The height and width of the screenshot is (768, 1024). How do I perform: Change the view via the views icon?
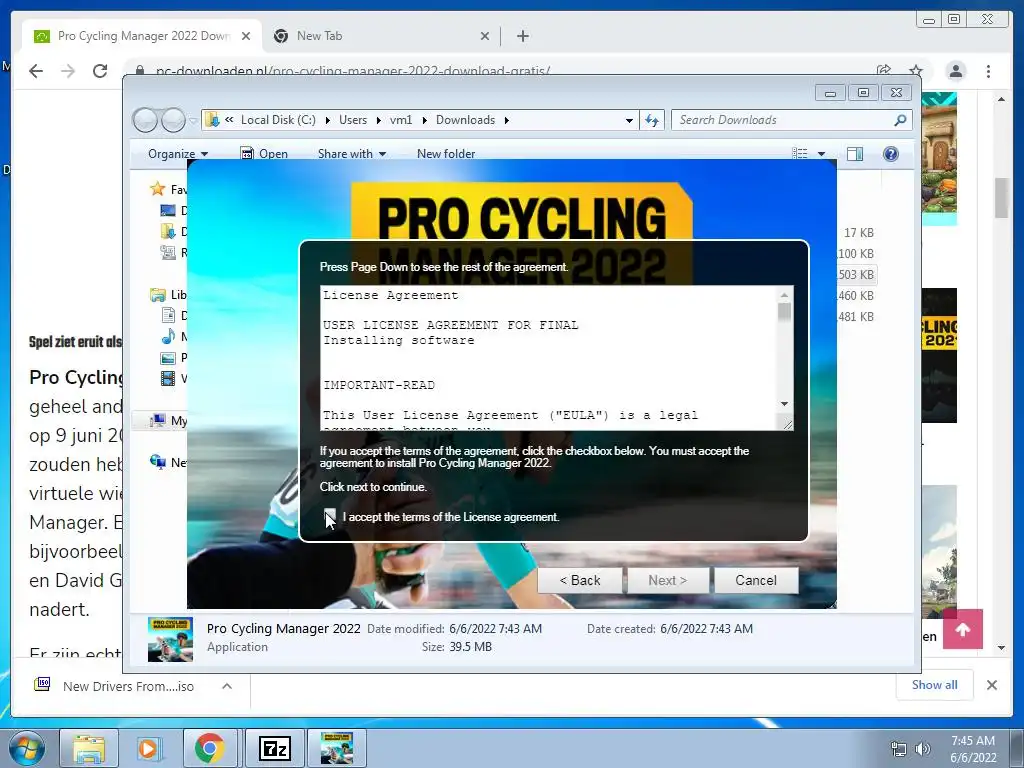click(799, 153)
